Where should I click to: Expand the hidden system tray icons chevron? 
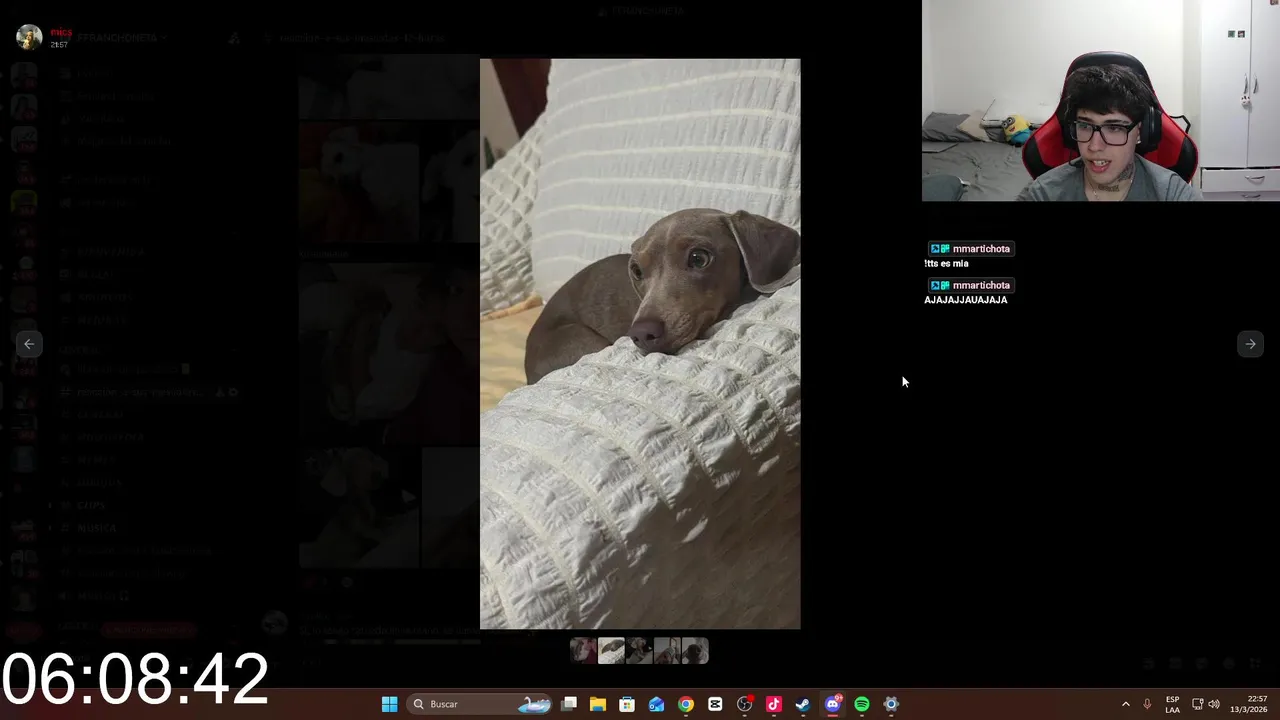(x=1125, y=704)
